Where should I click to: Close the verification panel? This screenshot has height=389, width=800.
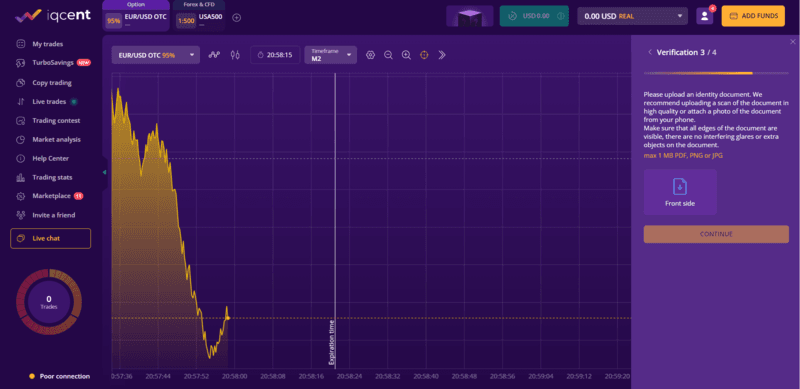(792, 41)
